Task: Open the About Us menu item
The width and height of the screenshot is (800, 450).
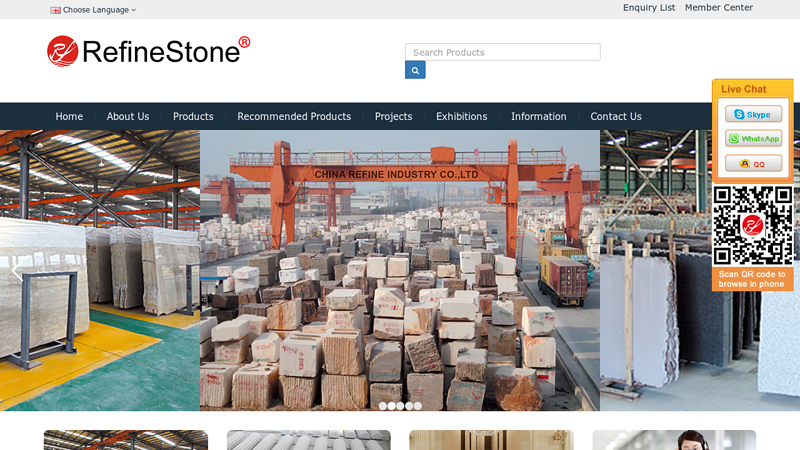Action: (128, 116)
